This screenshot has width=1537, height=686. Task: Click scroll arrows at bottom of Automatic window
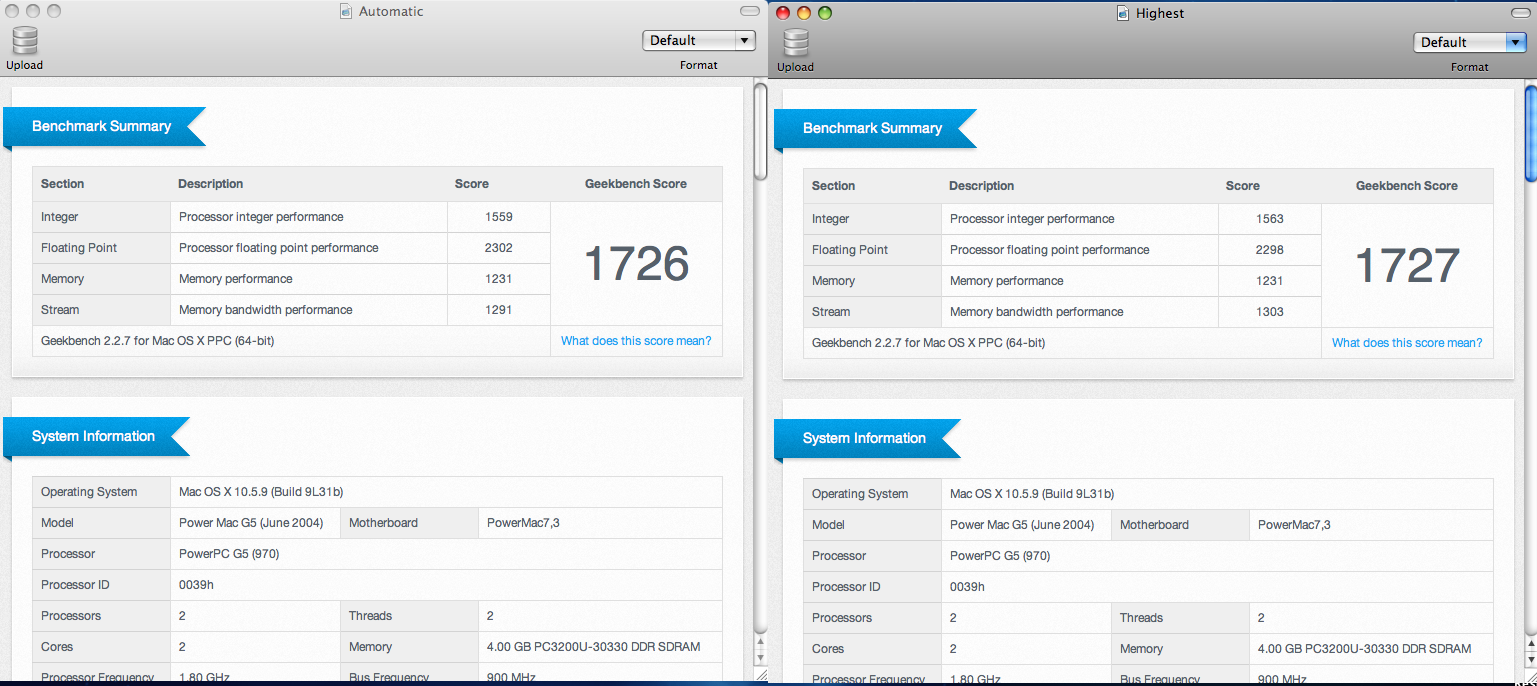pyautogui.click(x=760, y=651)
